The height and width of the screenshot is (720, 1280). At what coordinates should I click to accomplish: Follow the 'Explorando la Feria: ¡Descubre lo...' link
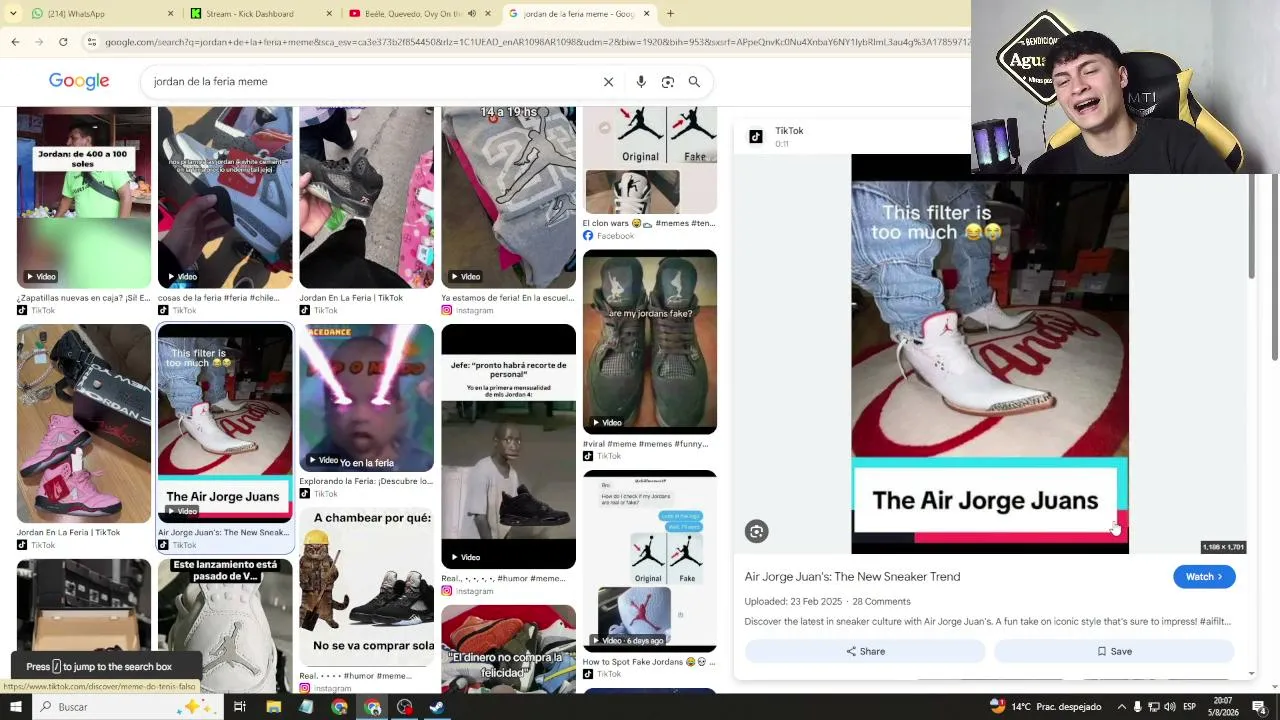[366, 481]
